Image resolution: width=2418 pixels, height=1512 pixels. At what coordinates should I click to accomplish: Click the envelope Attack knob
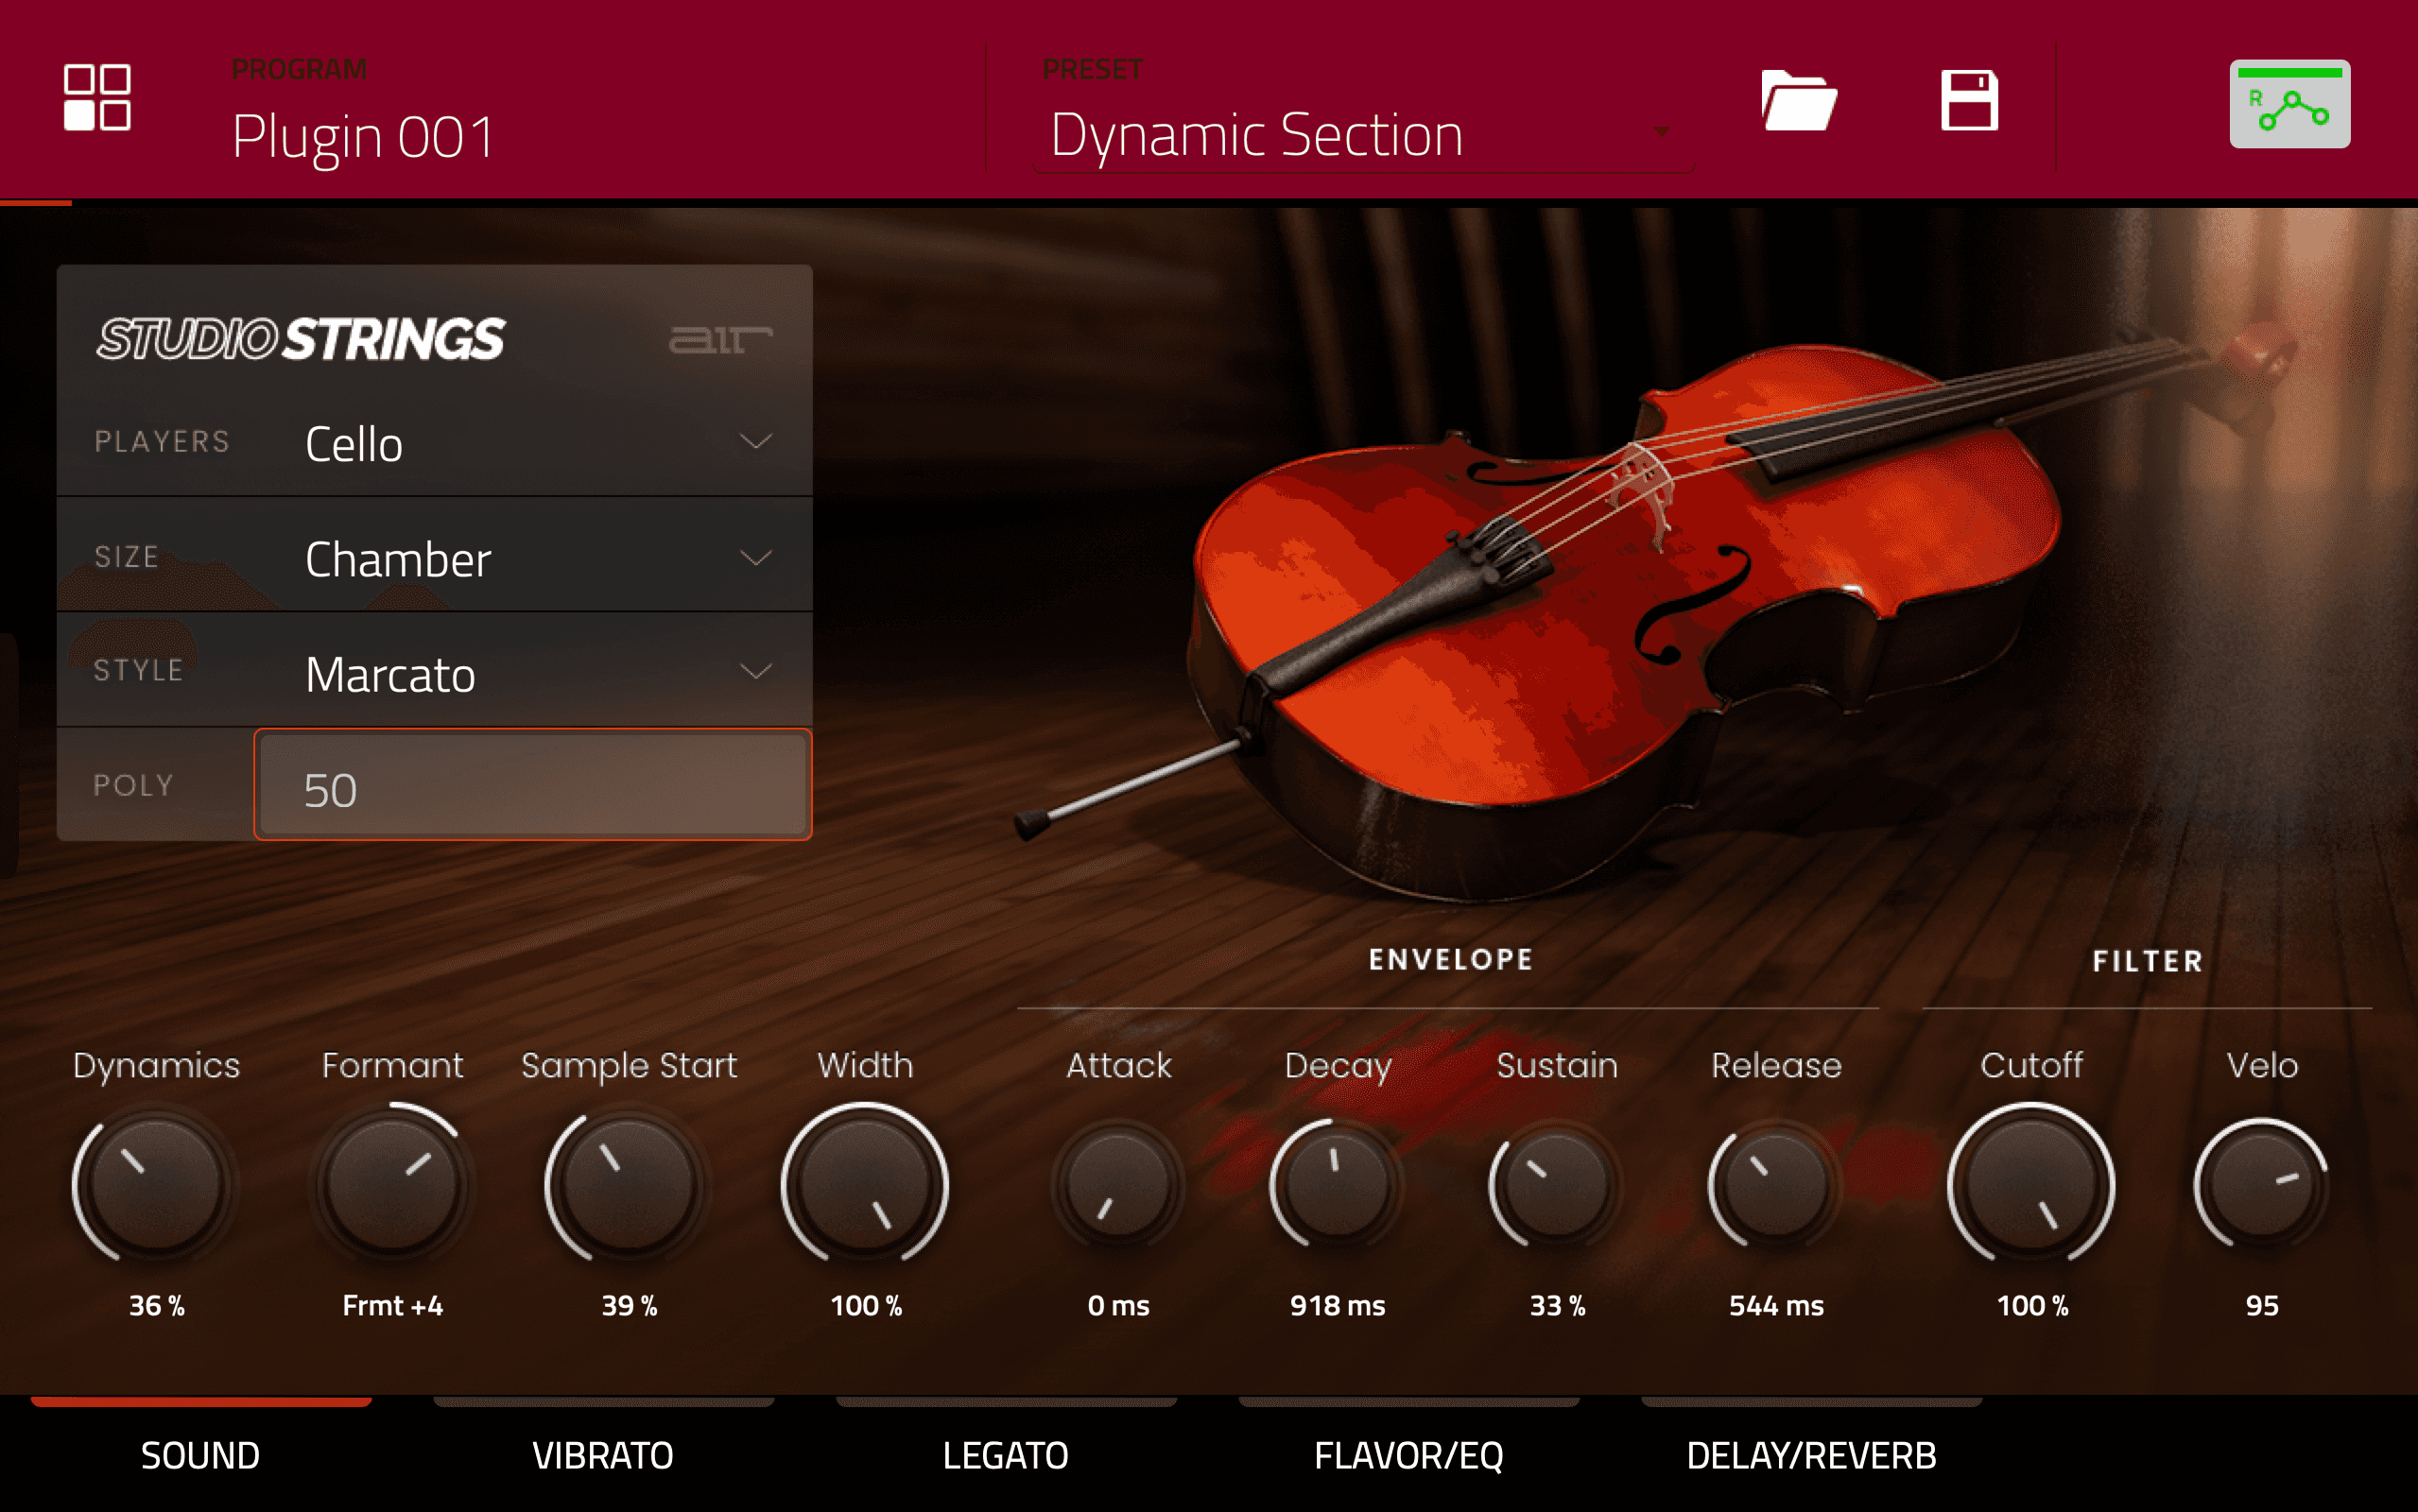coord(1118,1185)
